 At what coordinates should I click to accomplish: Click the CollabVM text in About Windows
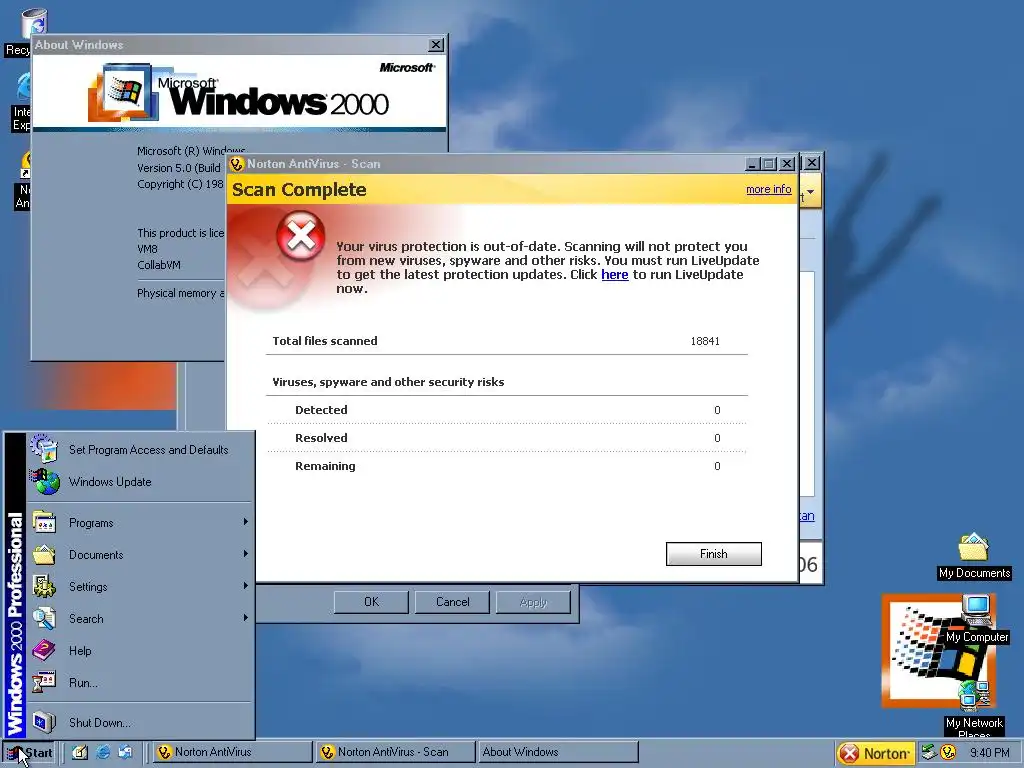tap(159, 265)
